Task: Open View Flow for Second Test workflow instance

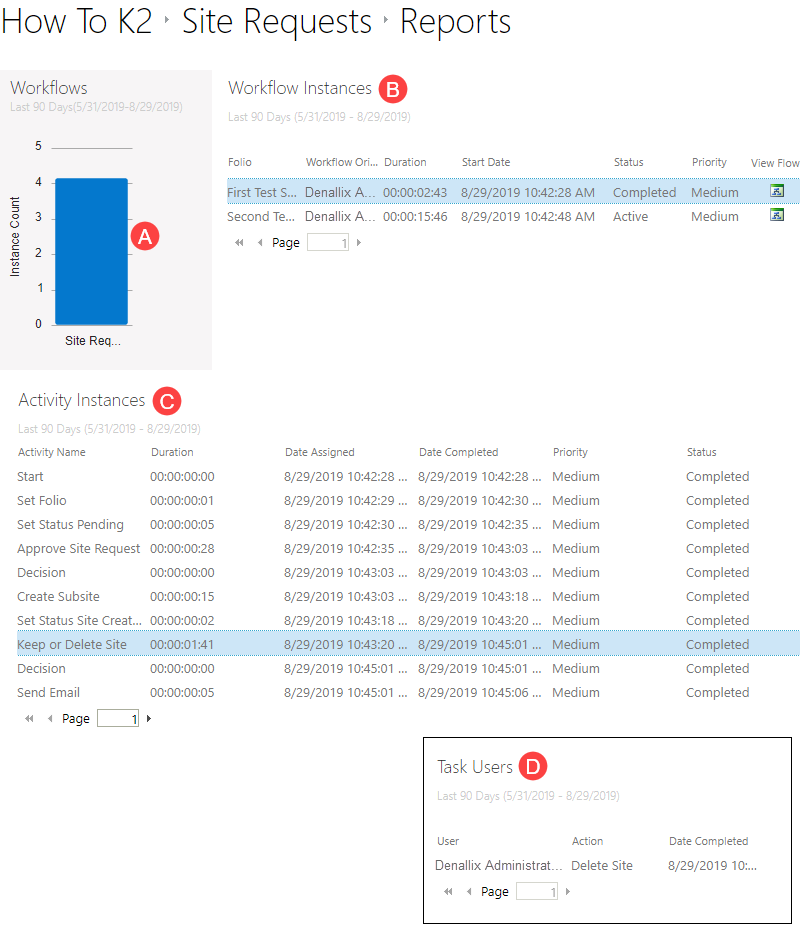Action: (777, 216)
